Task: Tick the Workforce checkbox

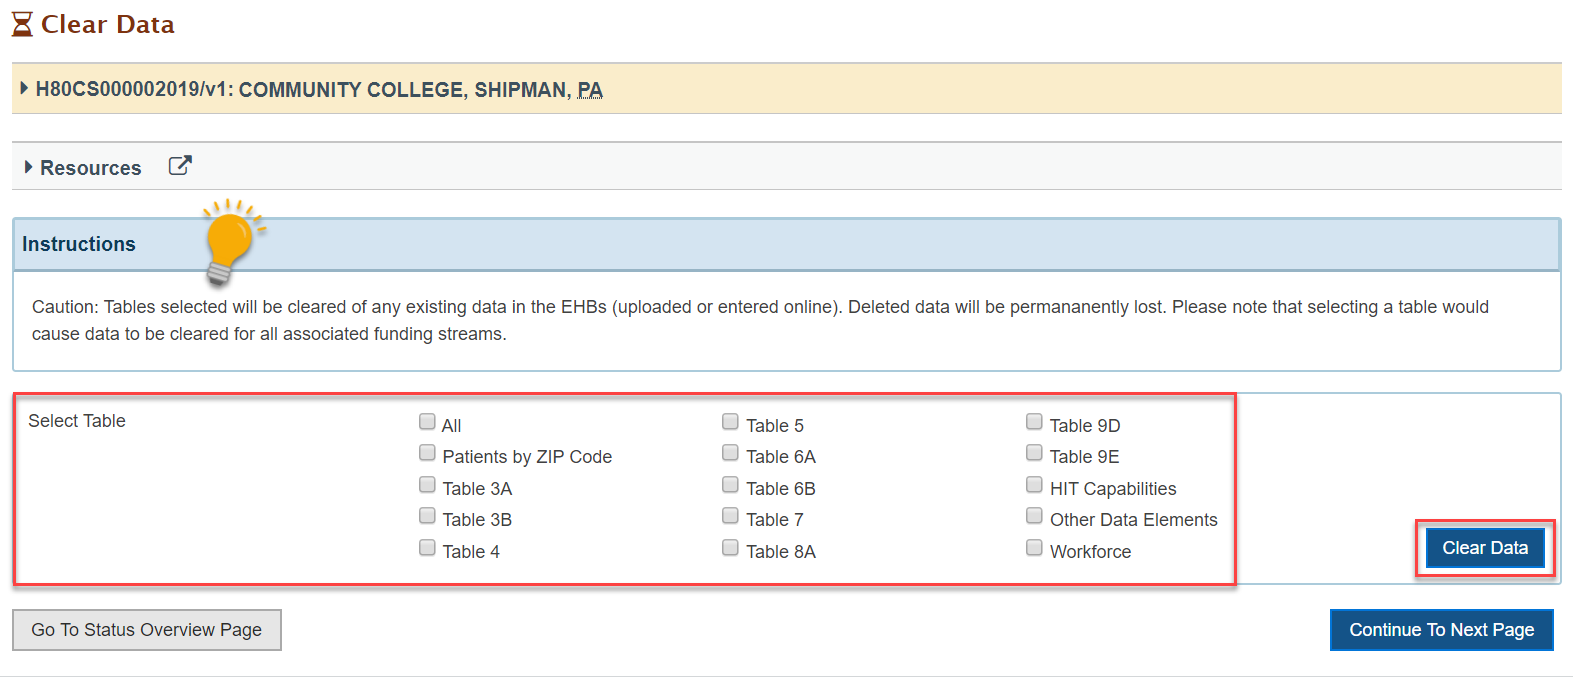Action: (x=1034, y=548)
